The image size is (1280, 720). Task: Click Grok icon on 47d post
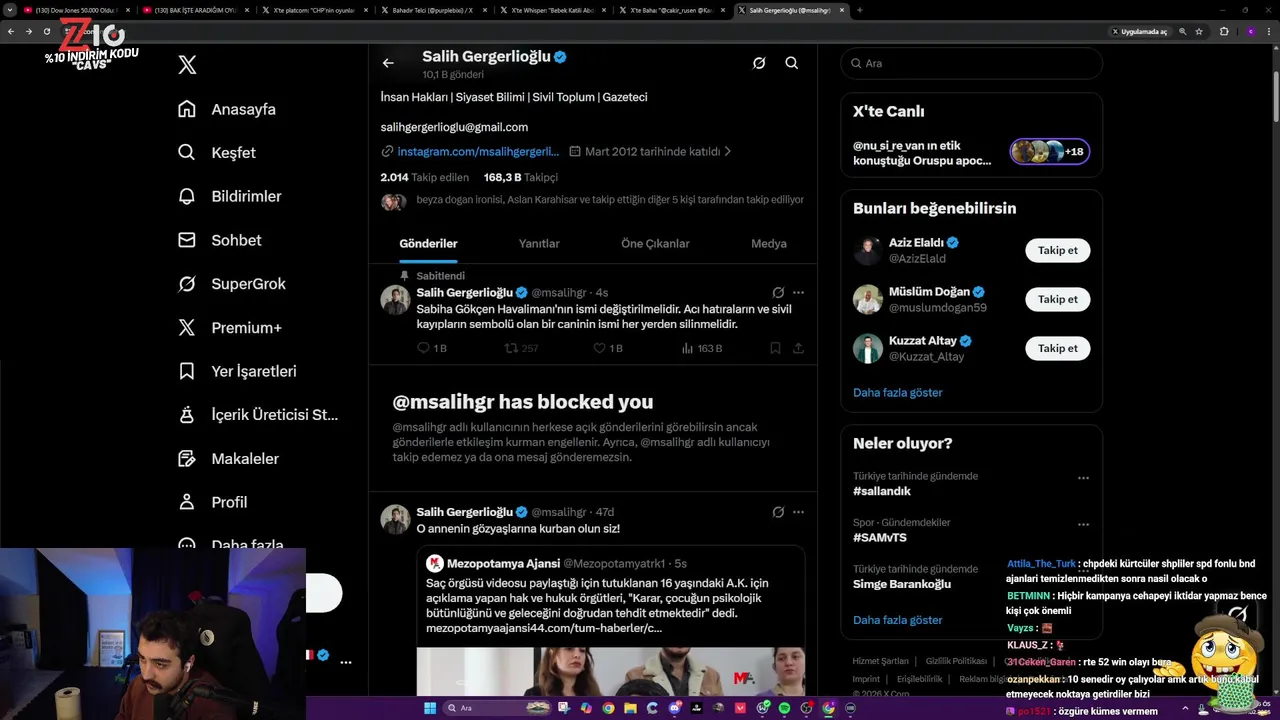click(778, 512)
